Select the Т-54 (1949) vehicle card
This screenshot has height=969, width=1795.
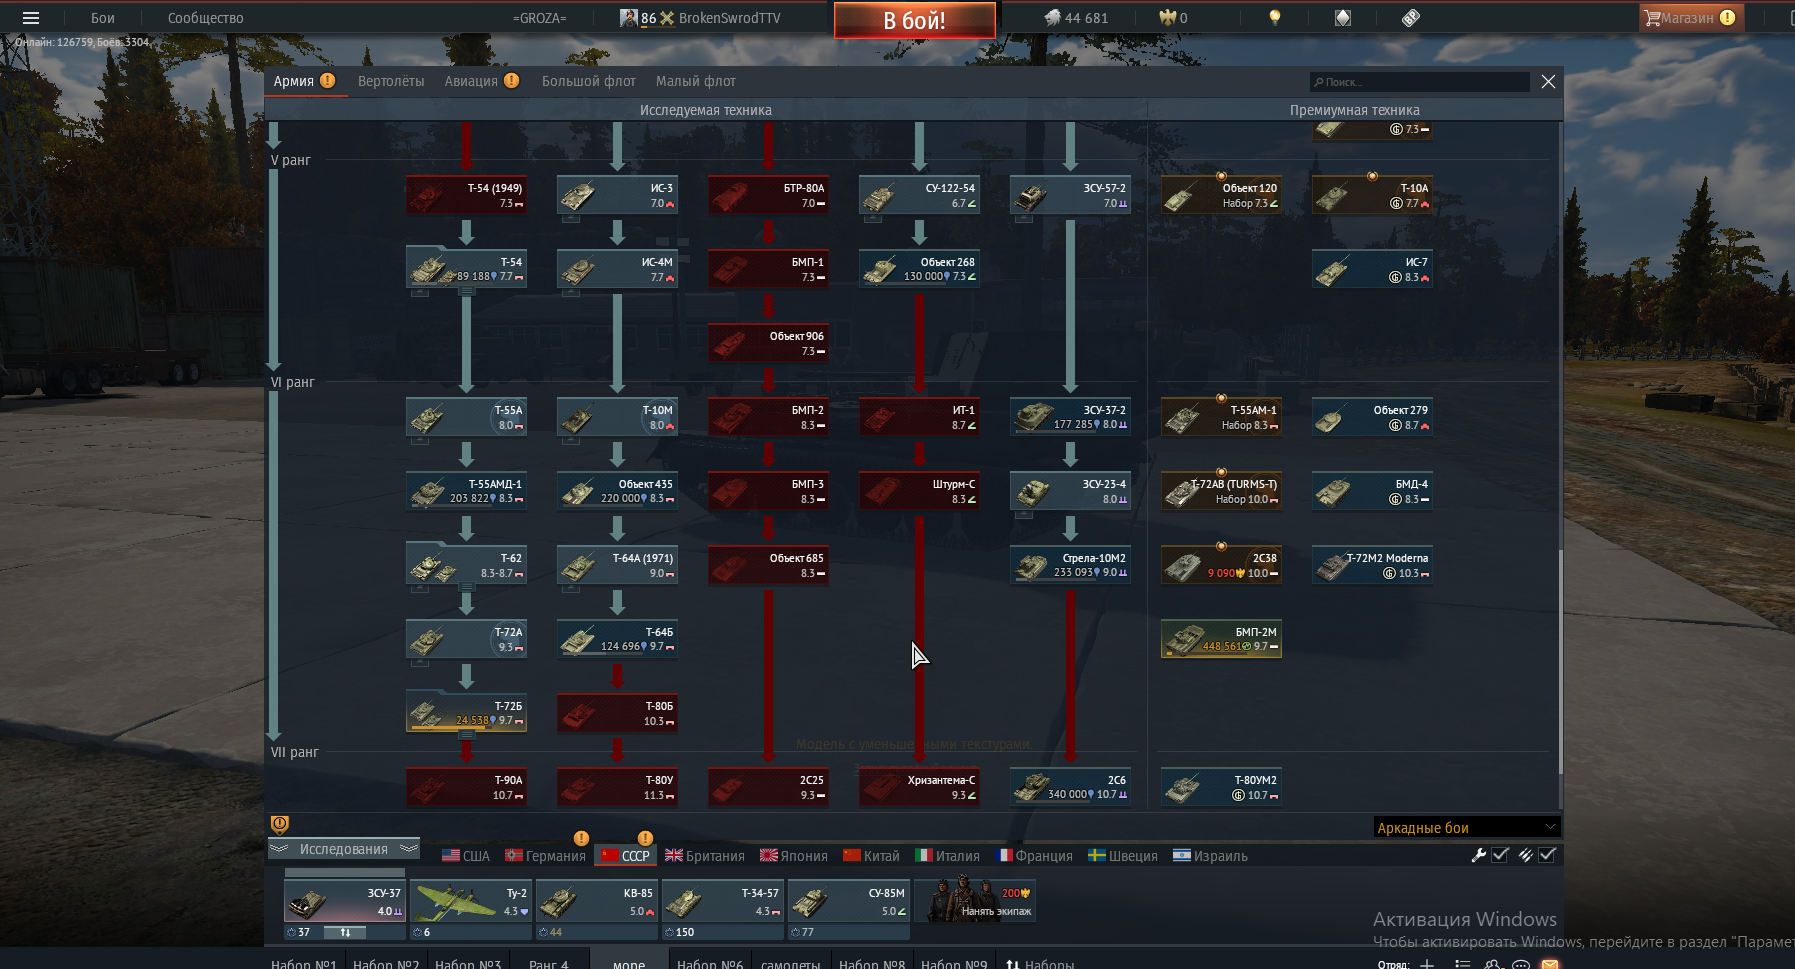click(x=466, y=195)
